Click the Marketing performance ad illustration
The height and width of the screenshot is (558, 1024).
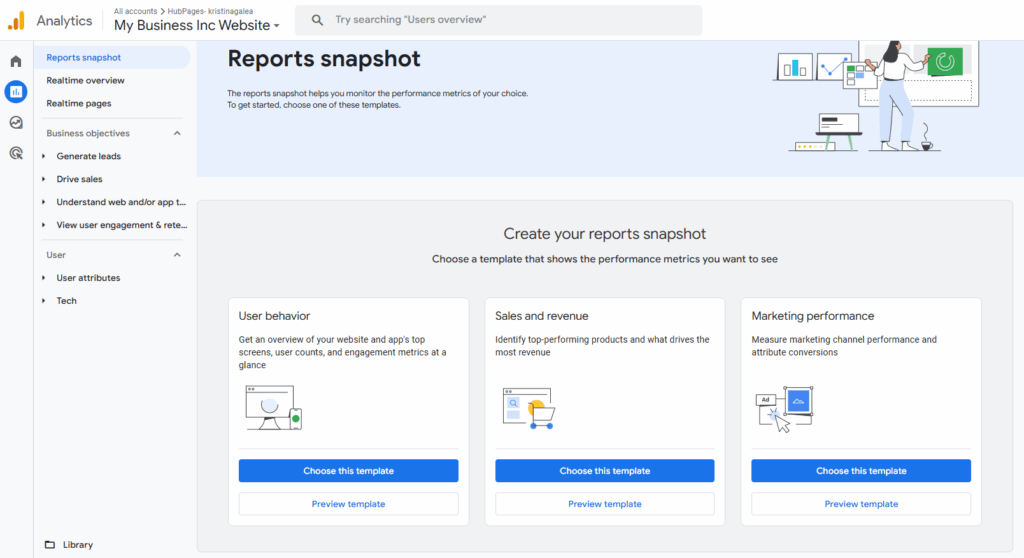tap(784, 409)
